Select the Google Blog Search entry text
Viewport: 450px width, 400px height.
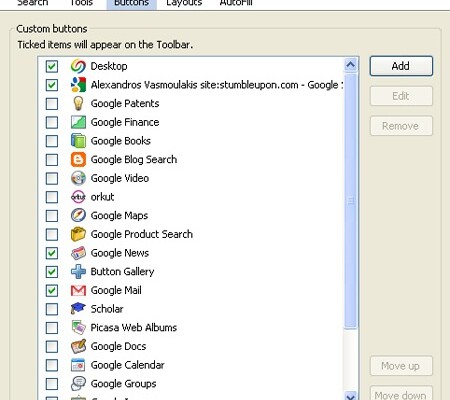(134, 160)
